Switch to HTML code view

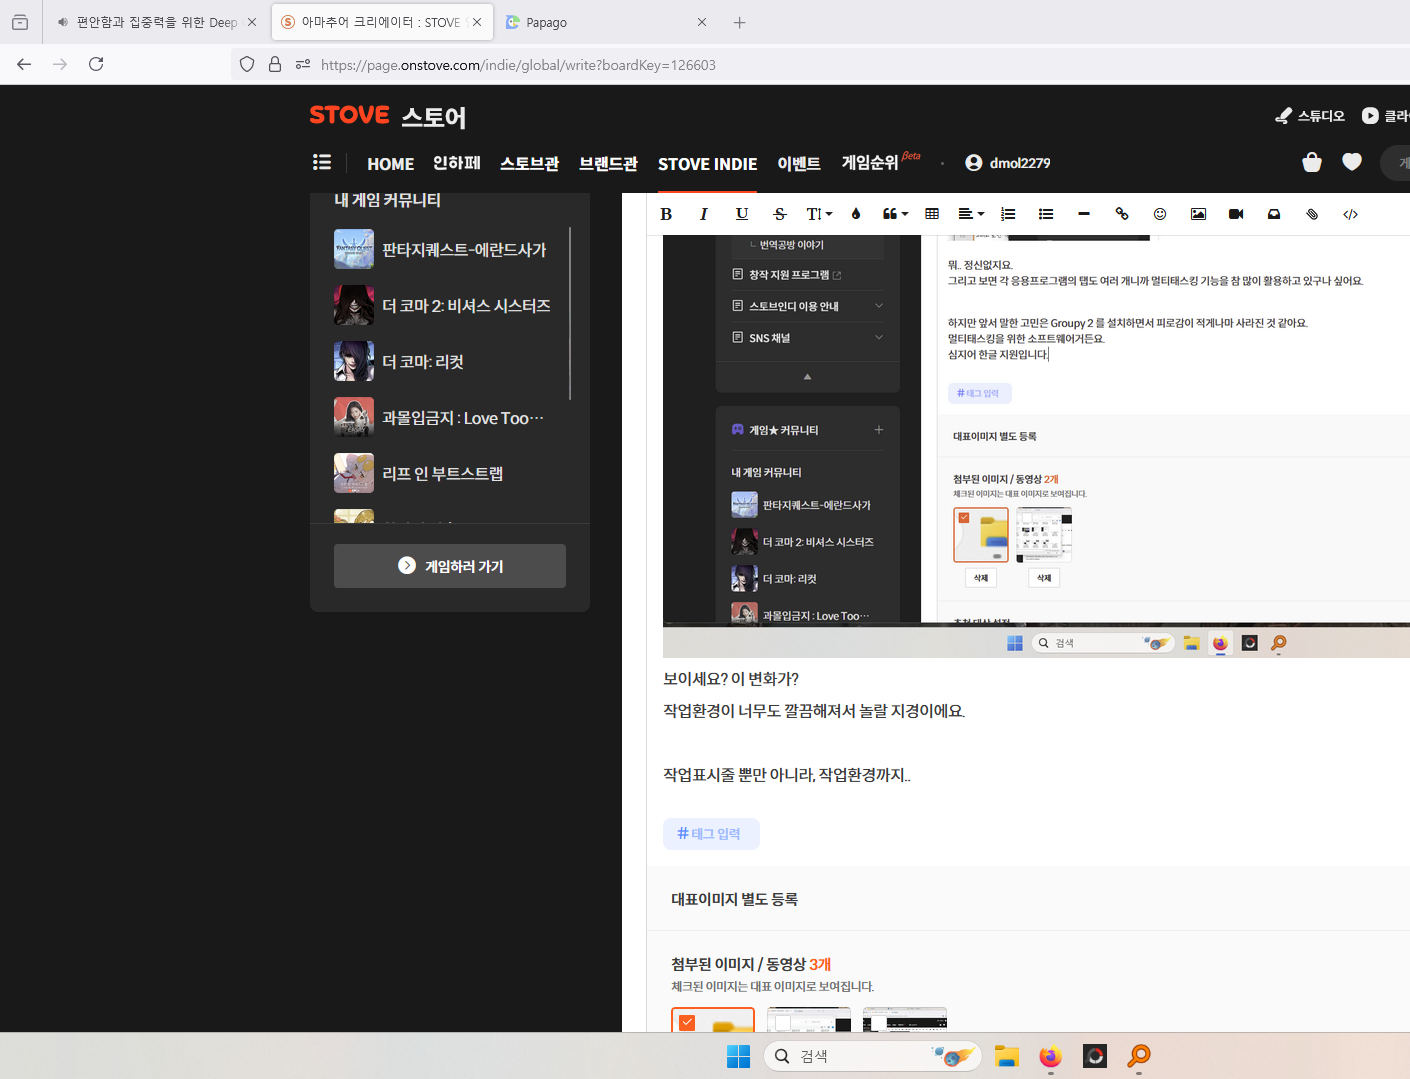[x=1350, y=214]
